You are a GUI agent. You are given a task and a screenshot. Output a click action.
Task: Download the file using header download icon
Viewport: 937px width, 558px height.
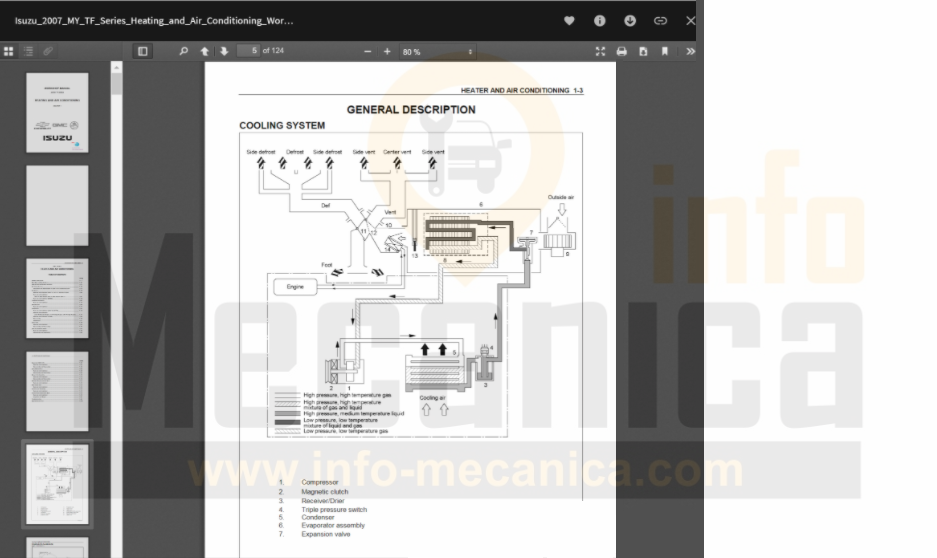[630, 21]
